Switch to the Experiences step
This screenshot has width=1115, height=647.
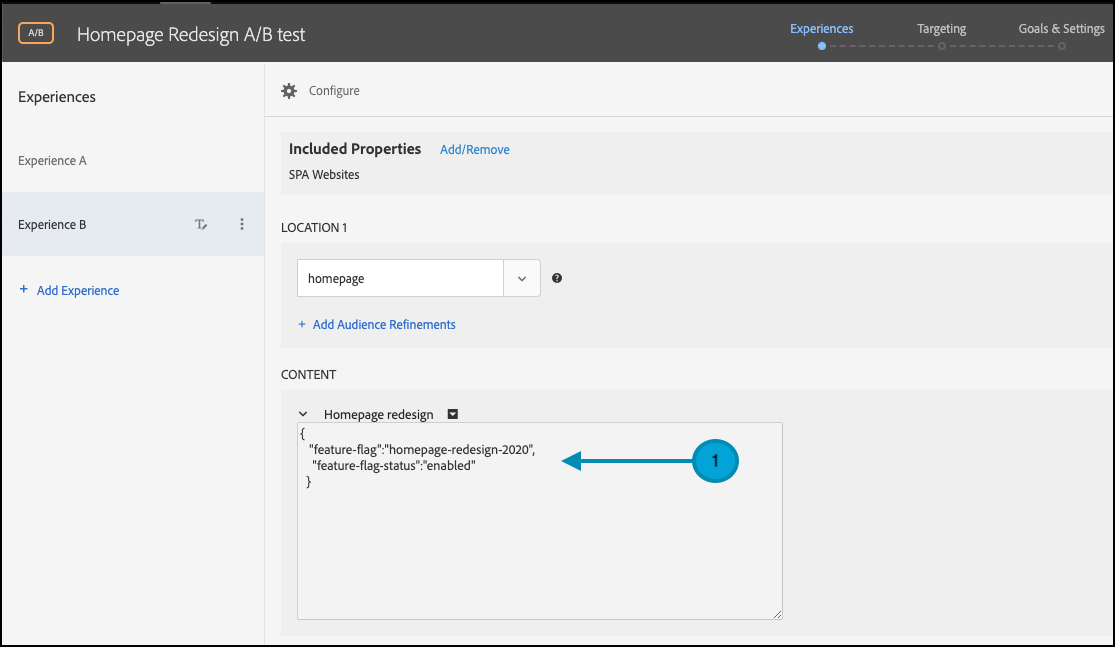[x=821, y=29]
